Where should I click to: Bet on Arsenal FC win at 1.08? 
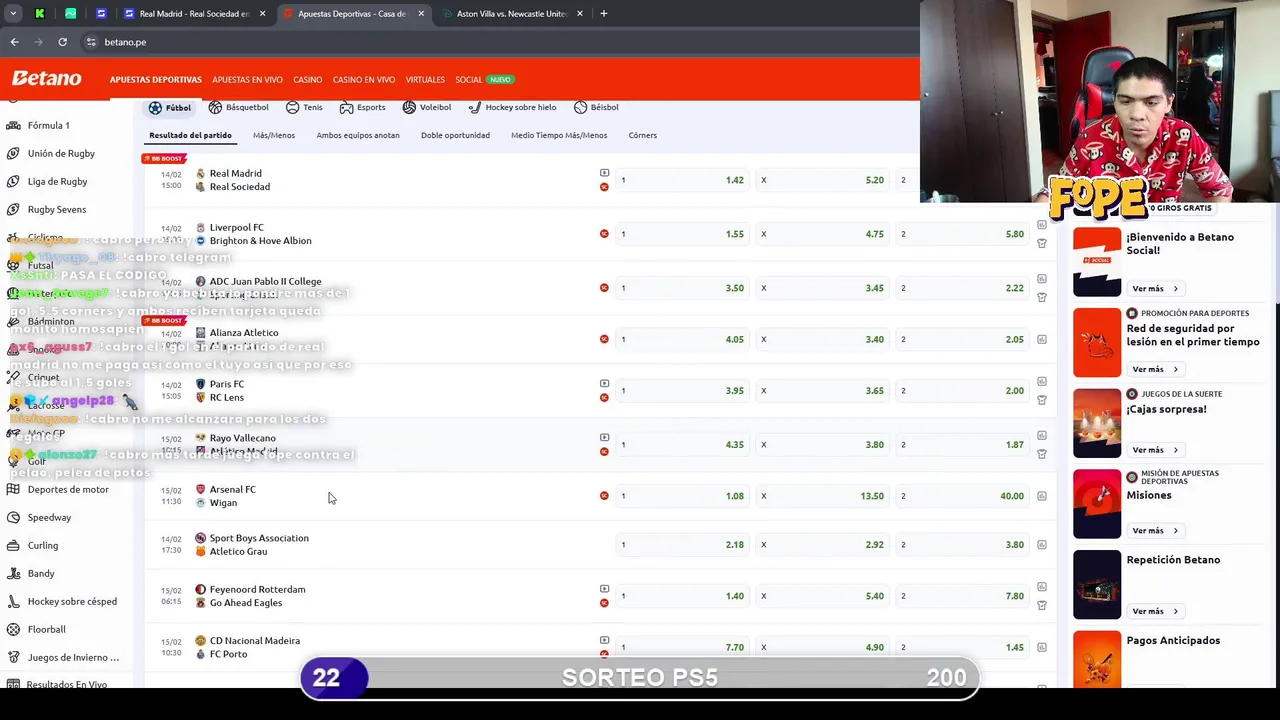[680, 496]
